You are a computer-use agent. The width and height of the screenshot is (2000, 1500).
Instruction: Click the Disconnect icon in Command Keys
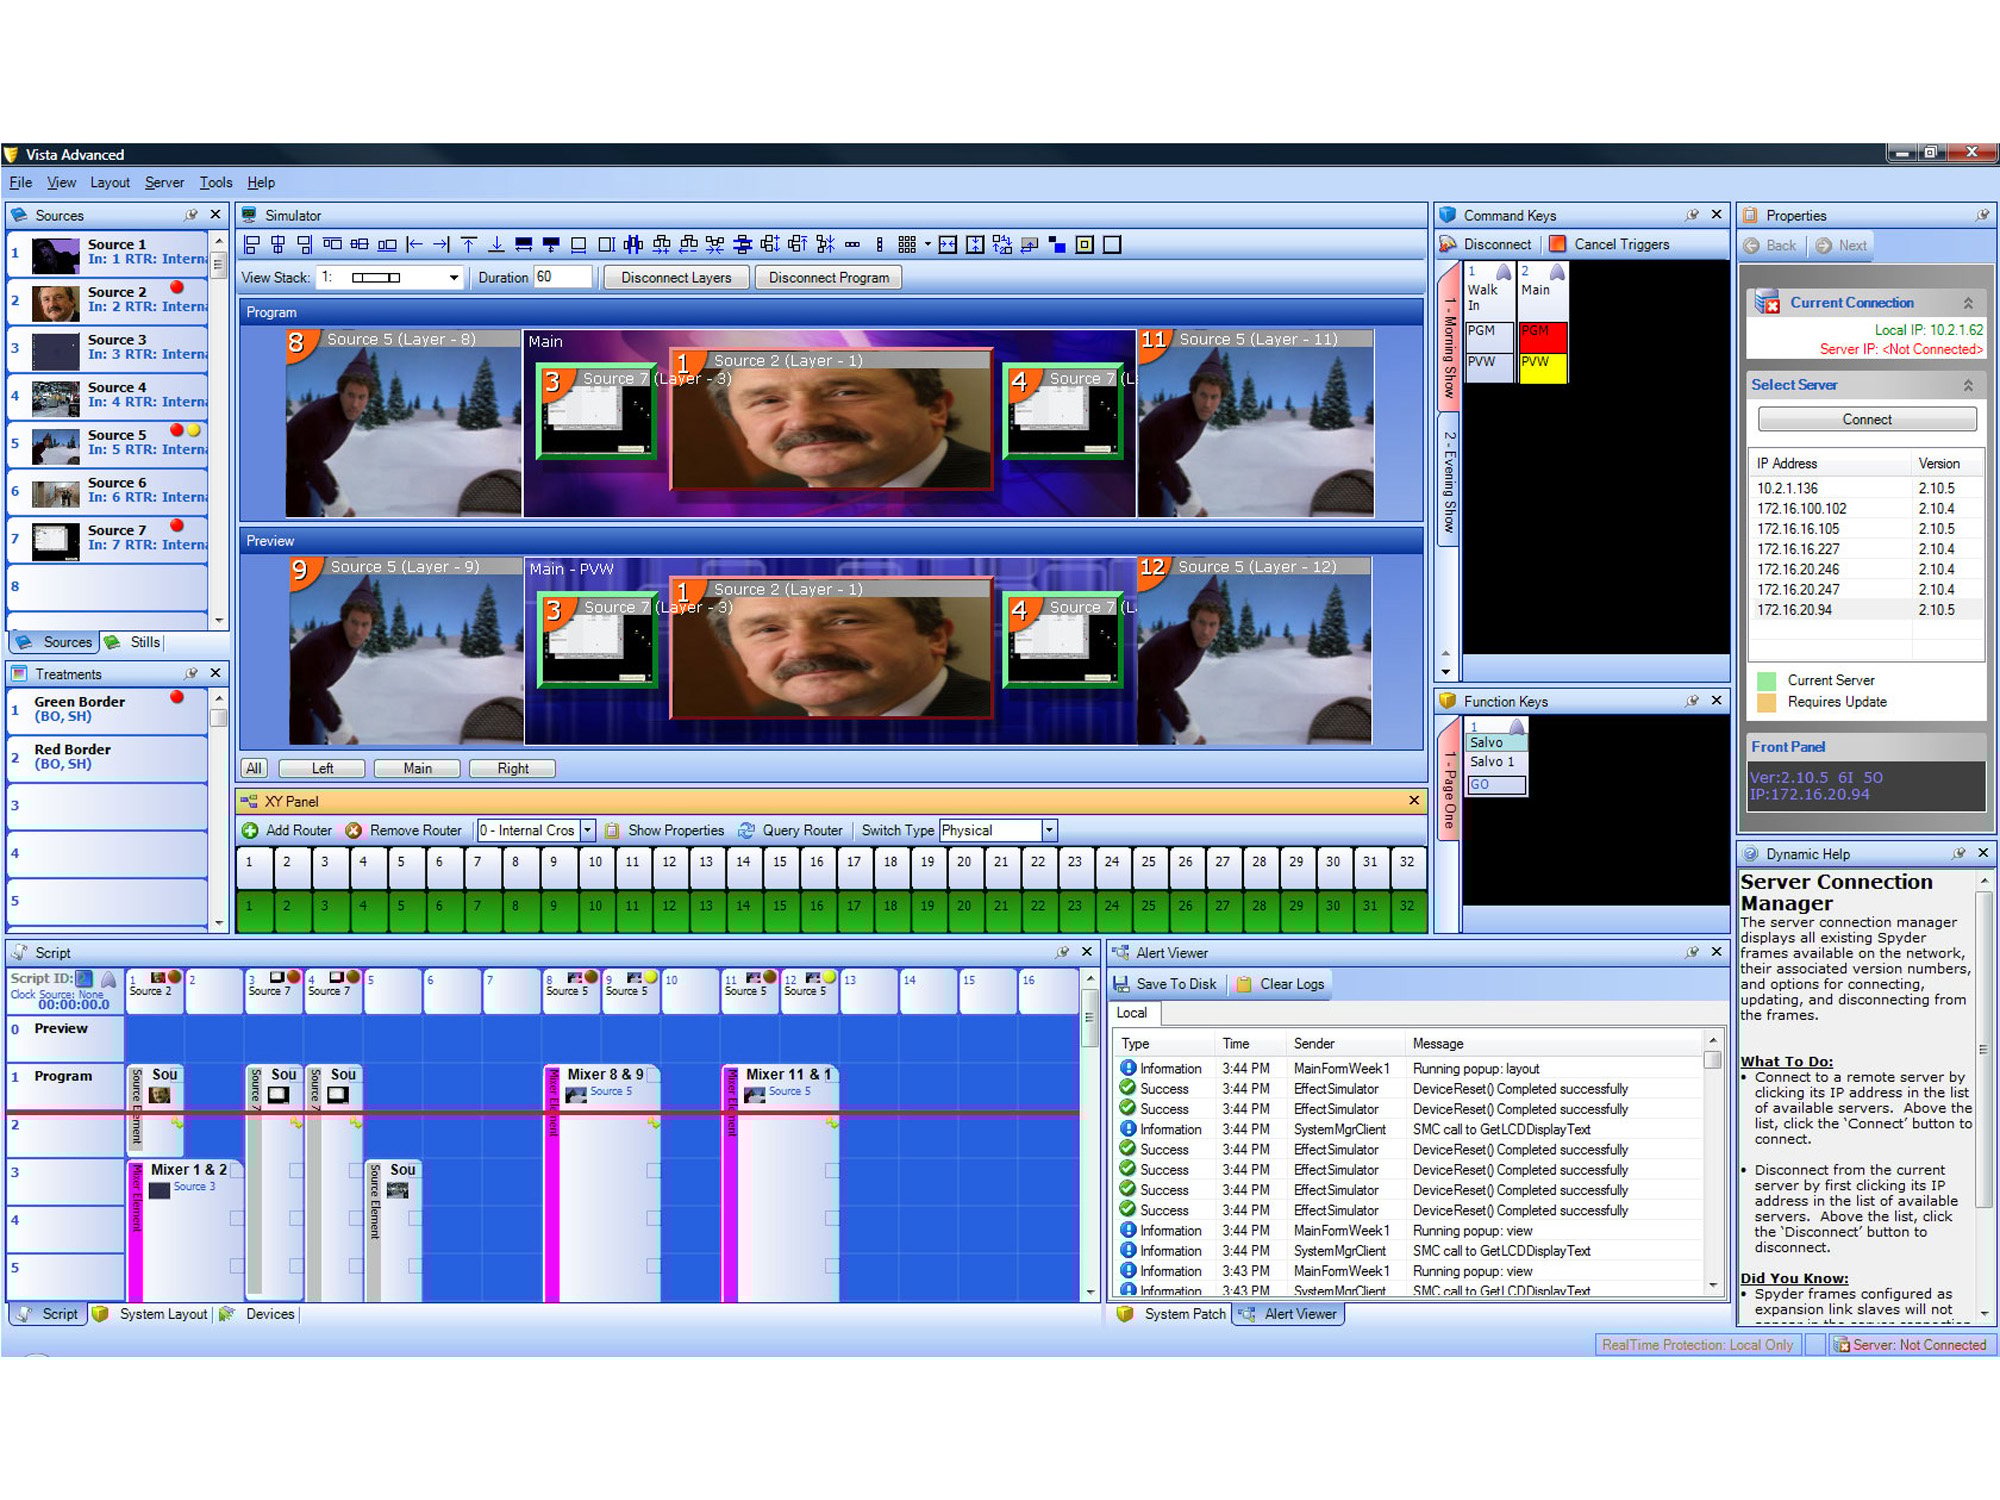(x=1448, y=244)
